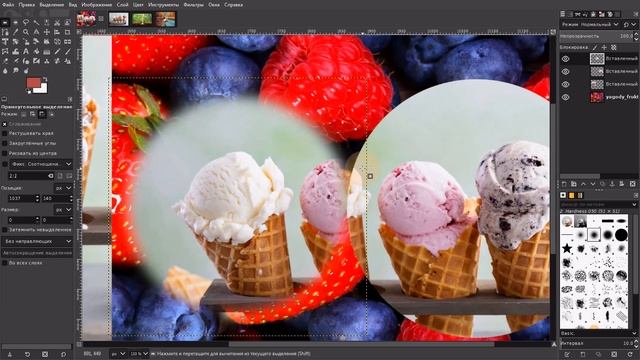Viewport: 640px width, 360px height.
Task: Open the status bar units dropdown
Action: tap(118, 354)
